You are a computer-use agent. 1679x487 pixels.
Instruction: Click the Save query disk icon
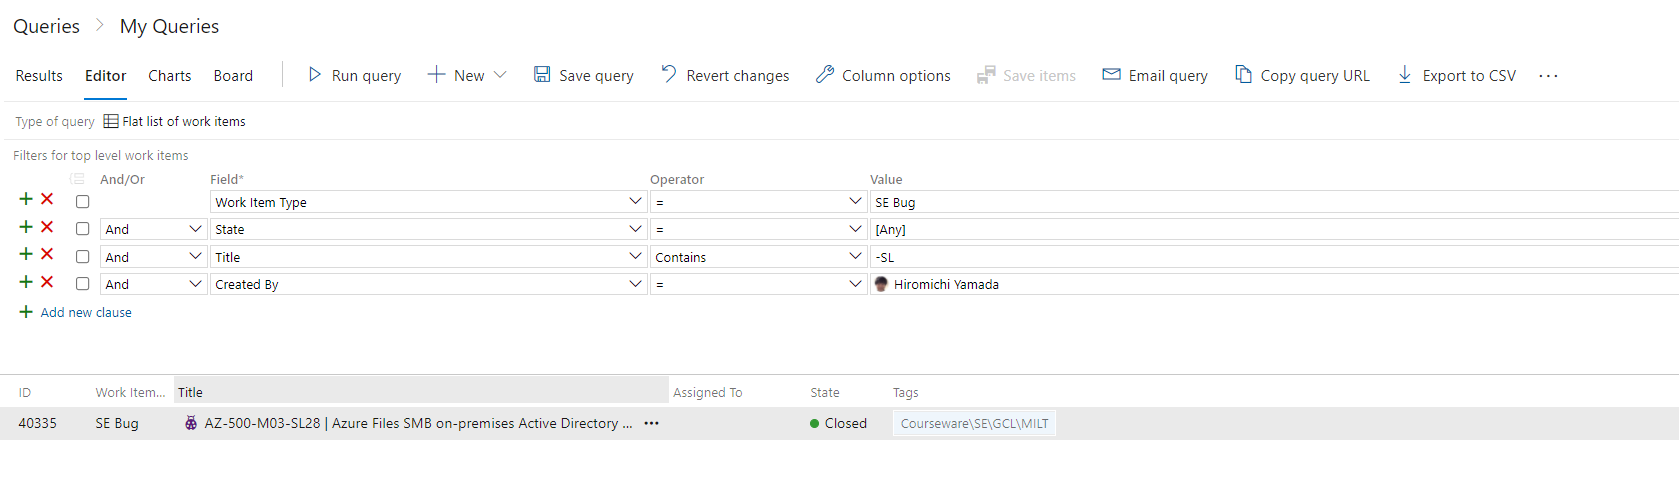coord(542,75)
